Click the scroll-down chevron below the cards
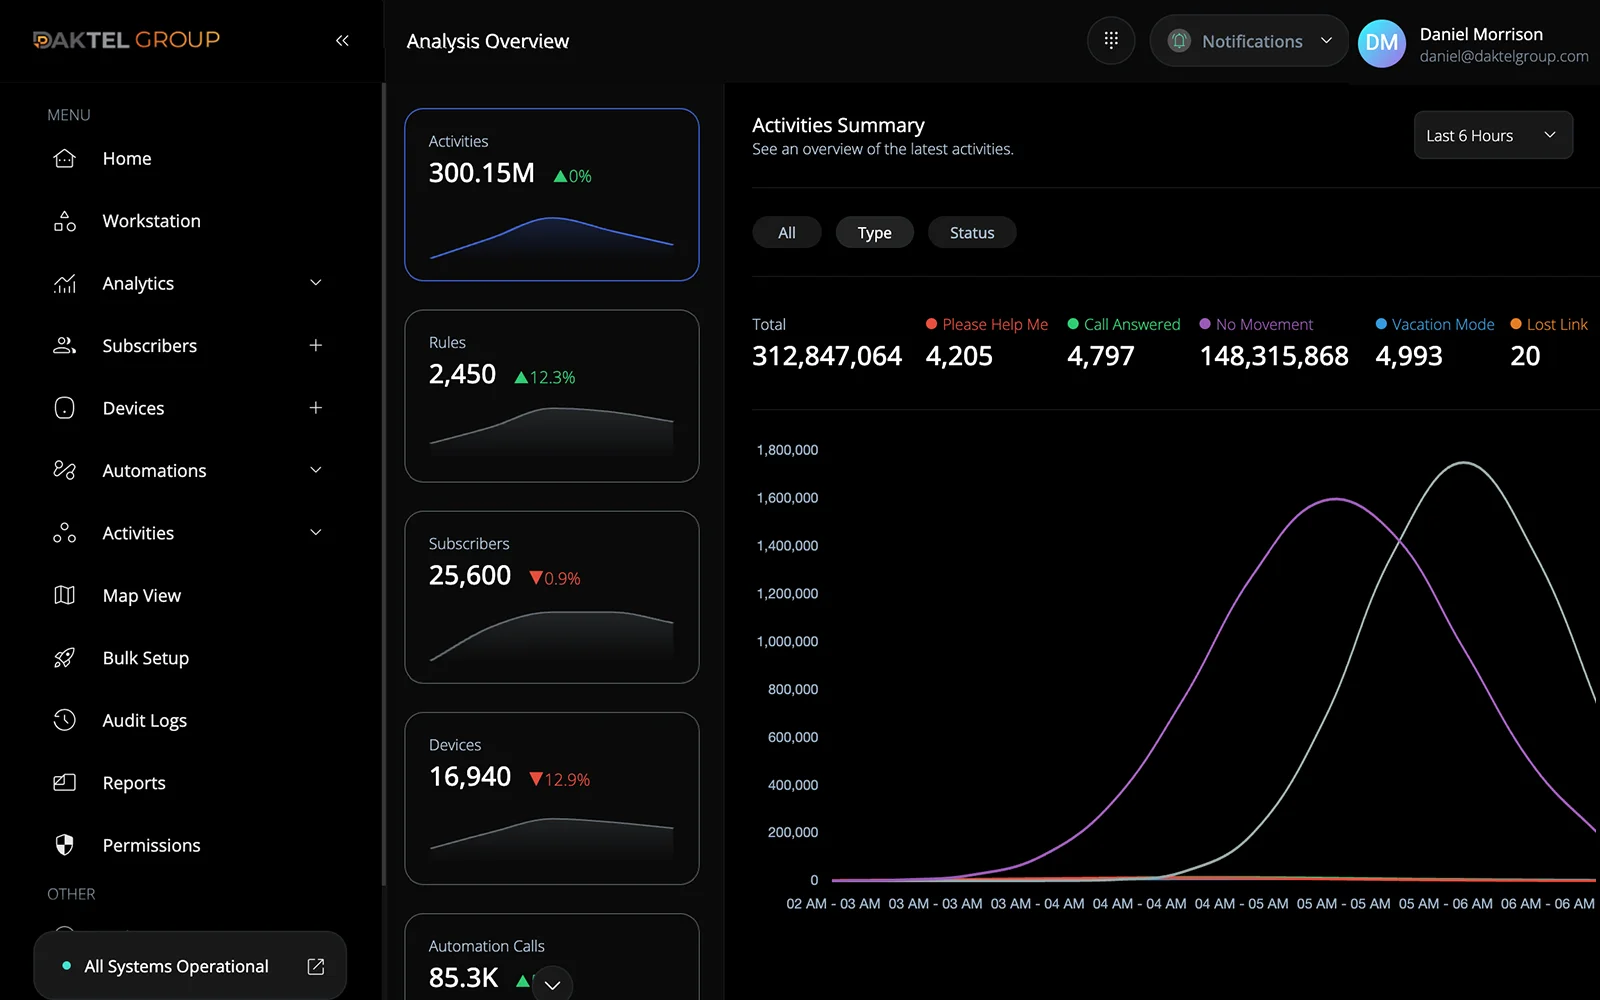This screenshot has height=1000, width=1600. (552, 984)
